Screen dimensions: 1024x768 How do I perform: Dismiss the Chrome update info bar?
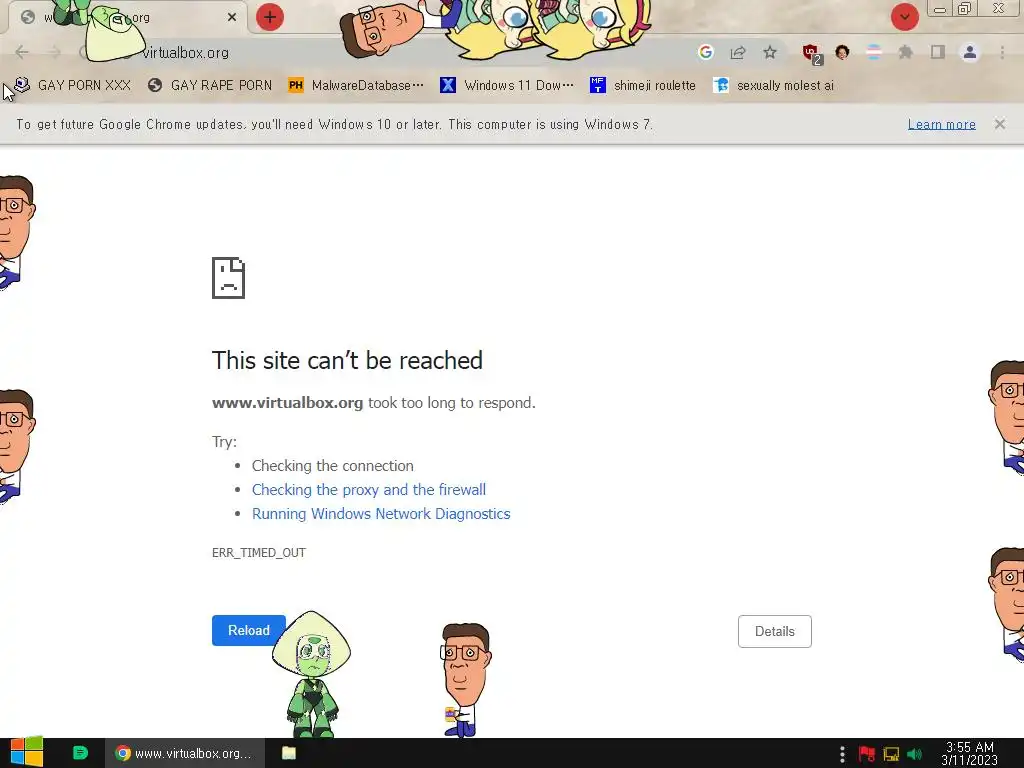click(x=1000, y=124)
